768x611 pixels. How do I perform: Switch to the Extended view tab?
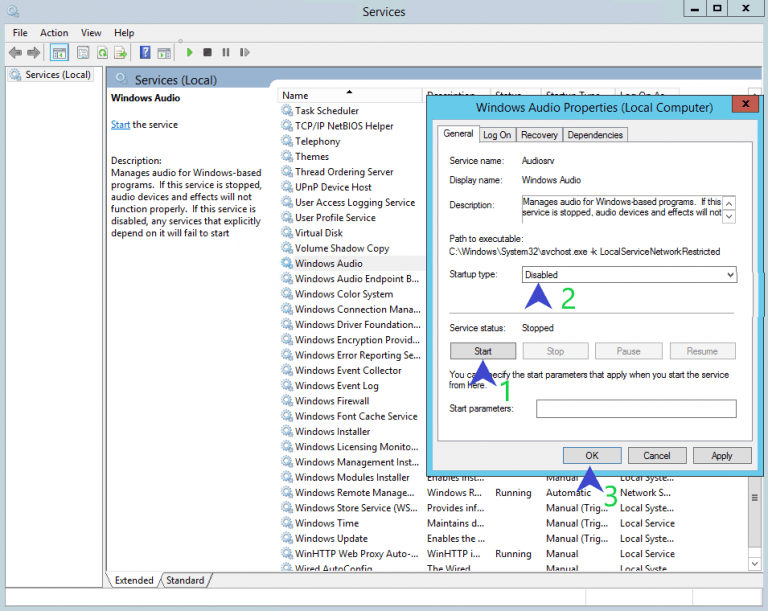(134, 580)
